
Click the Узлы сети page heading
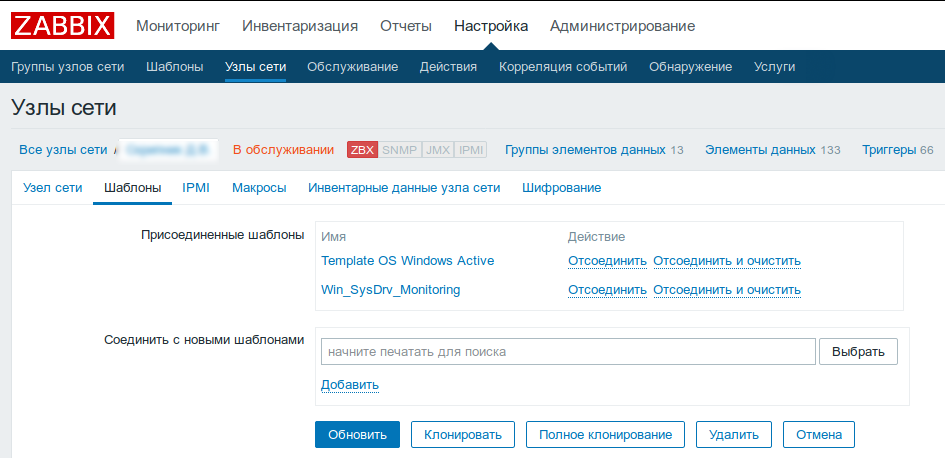pos(64,108)
